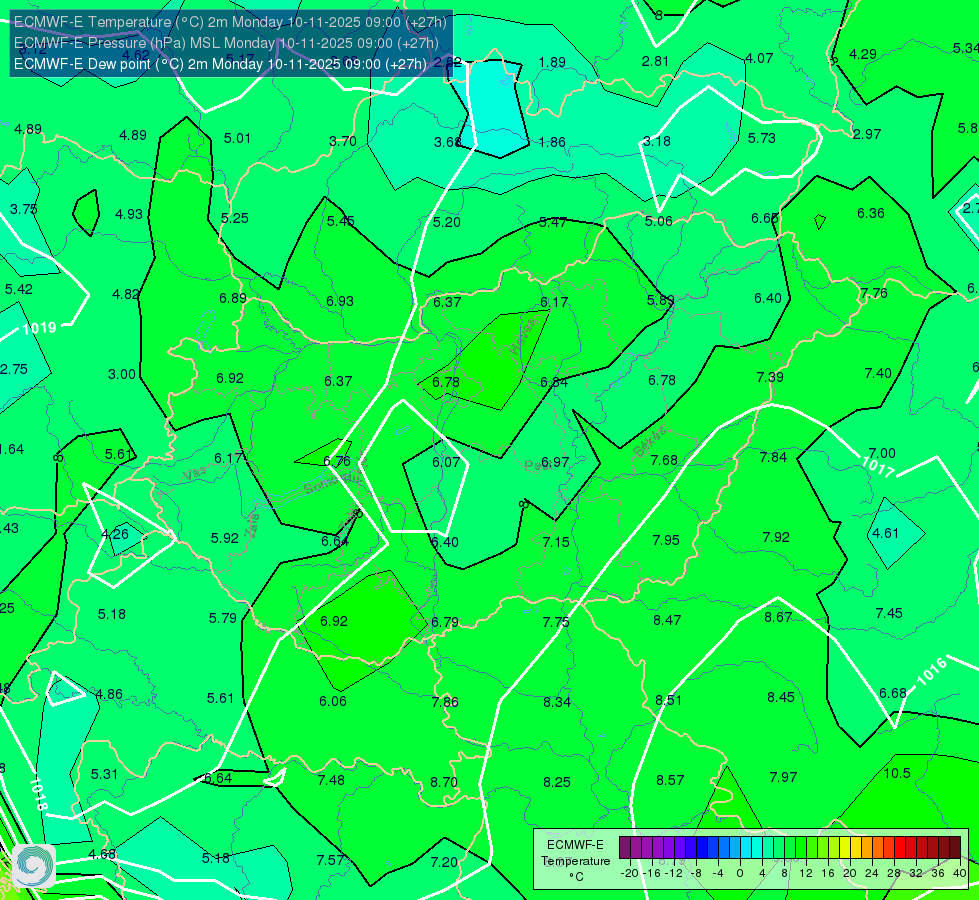This screenshot has height=900, width=979.
Task: Click the 5.01 temperature value
Action: pyautogui.click(x=237, y=138)
